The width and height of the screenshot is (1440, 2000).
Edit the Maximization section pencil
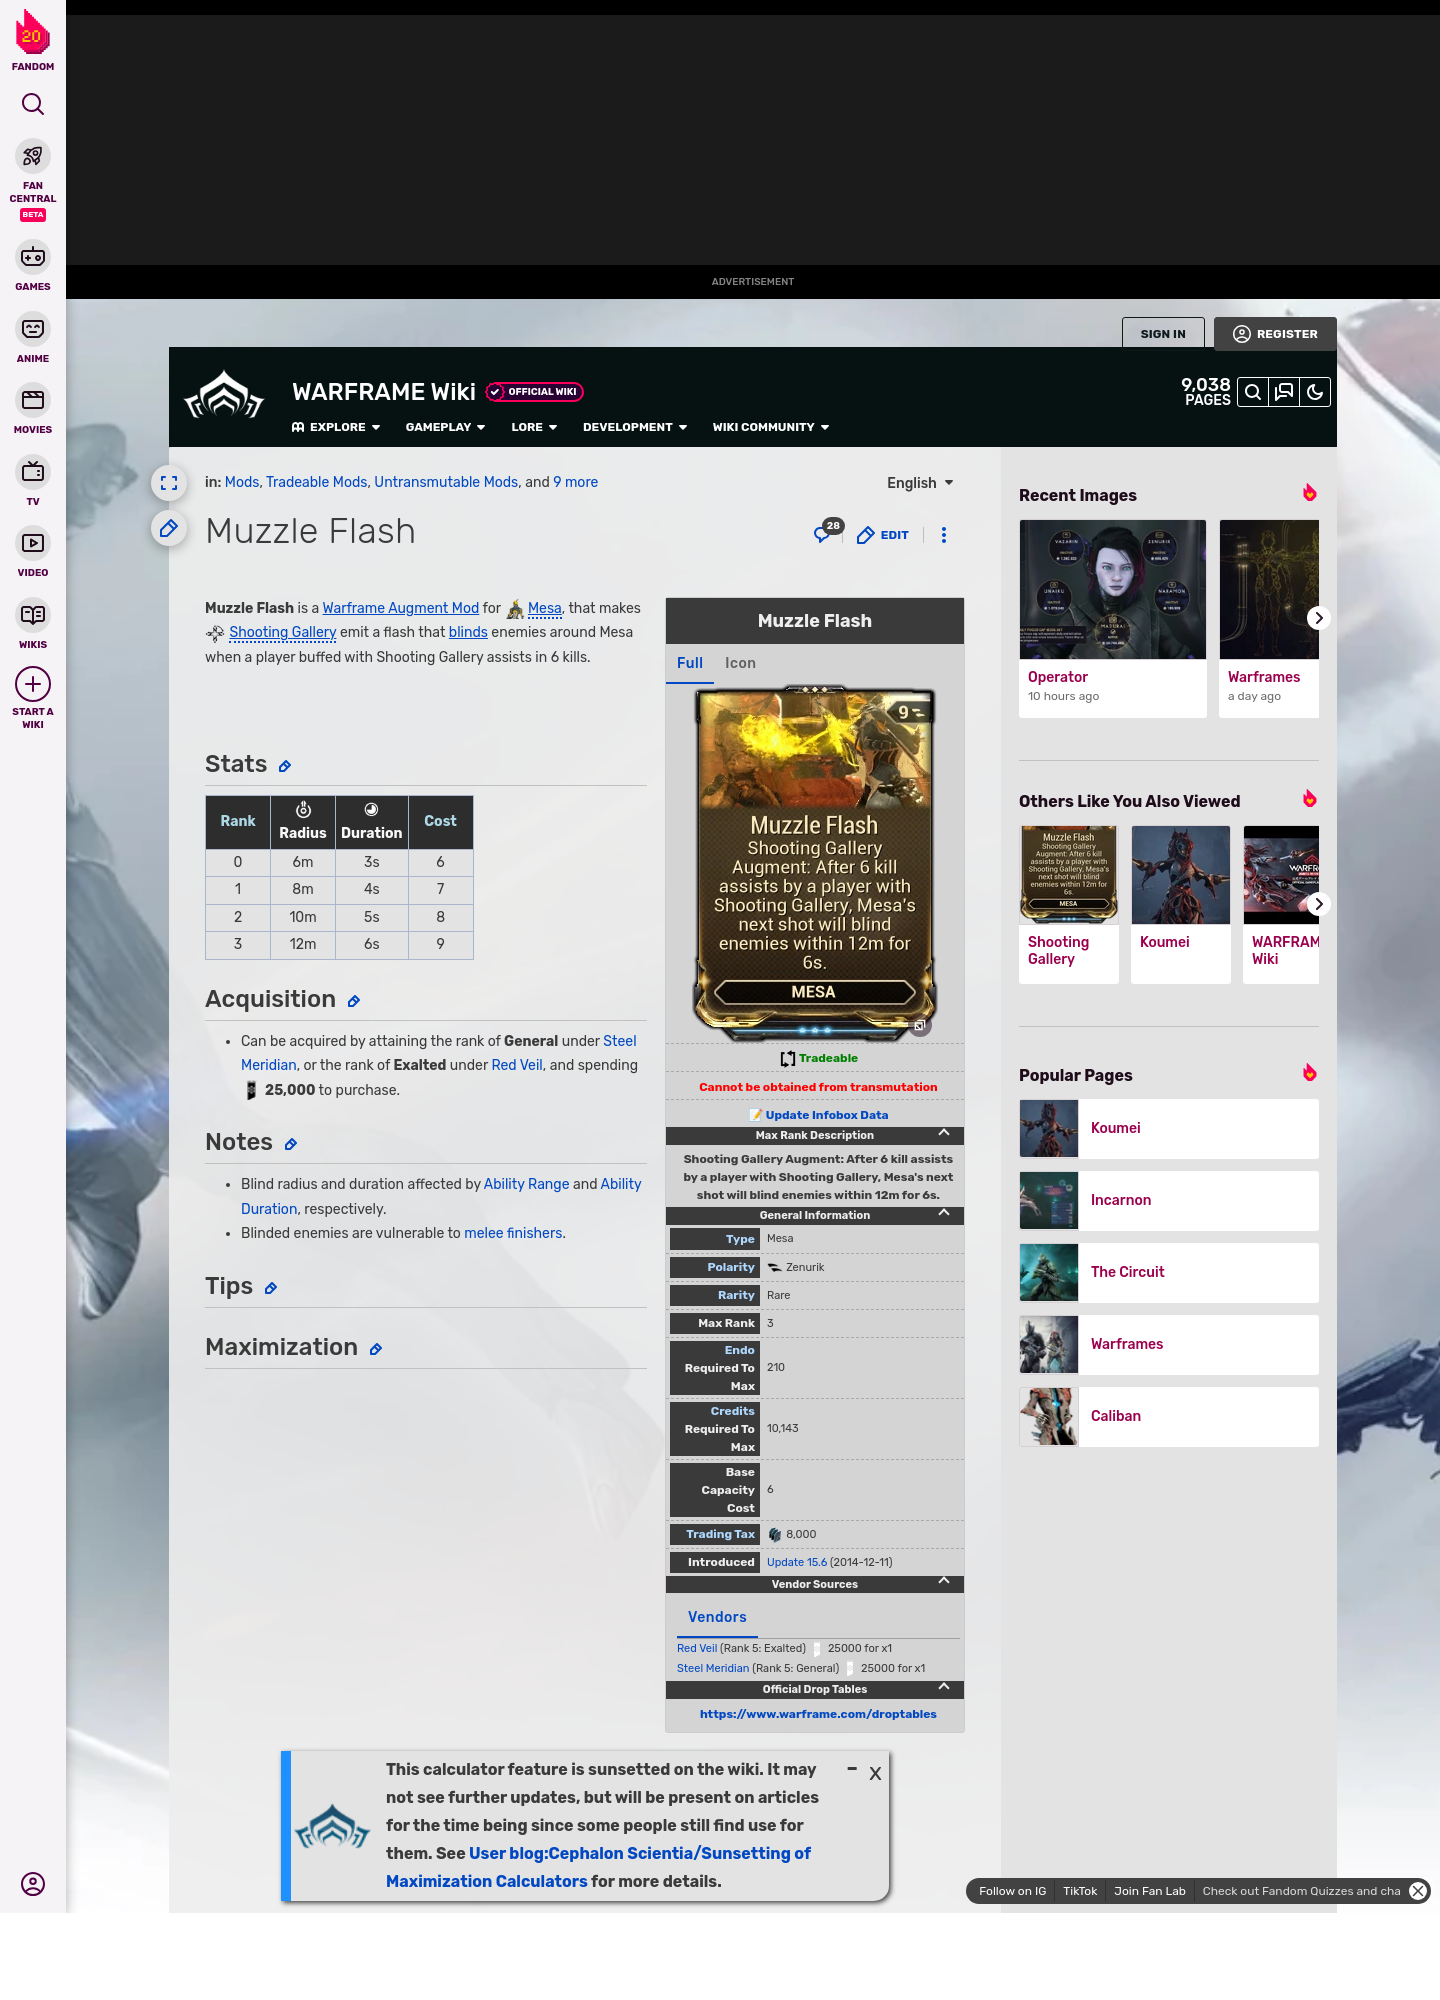click(376, 1349)
